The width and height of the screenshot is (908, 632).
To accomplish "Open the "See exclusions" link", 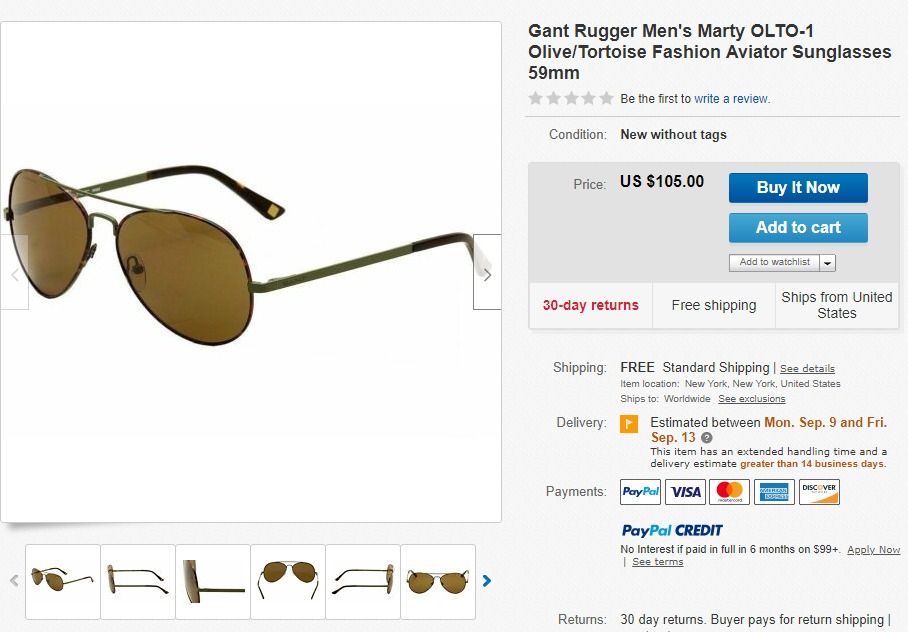I will (752, 399).
